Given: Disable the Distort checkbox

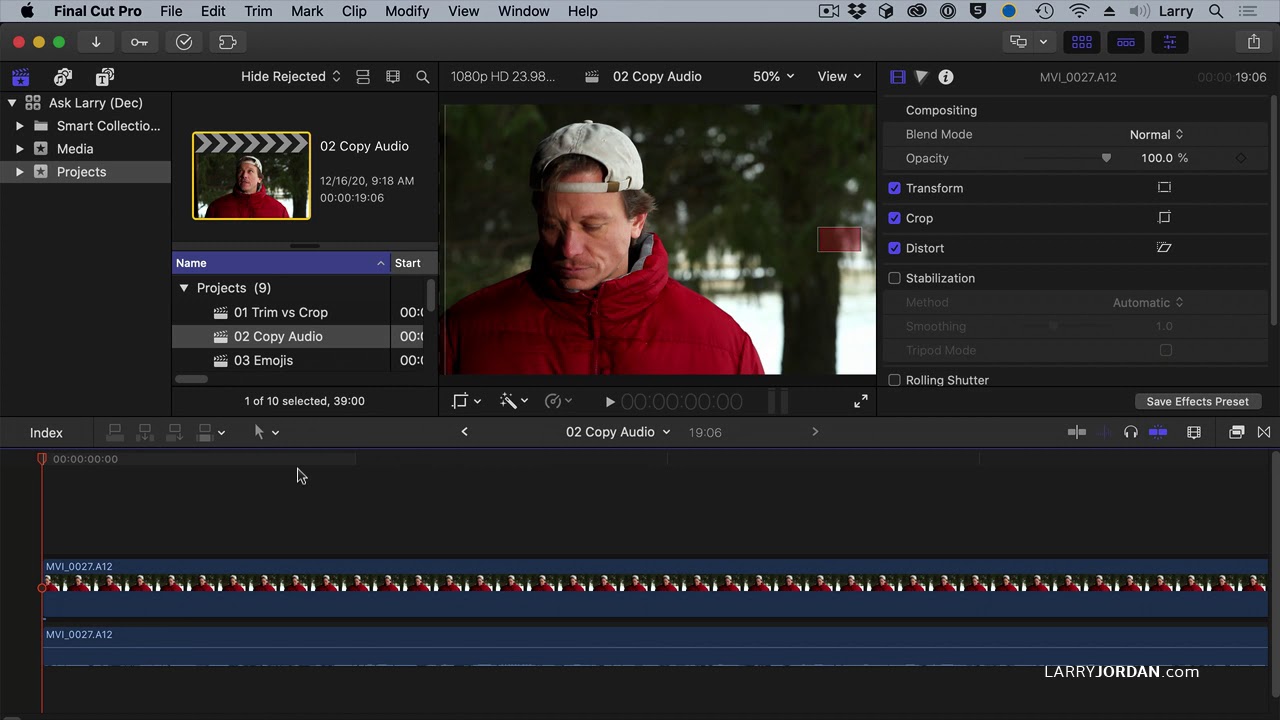Looking at the screenshot, I should (x=895, y=248).
